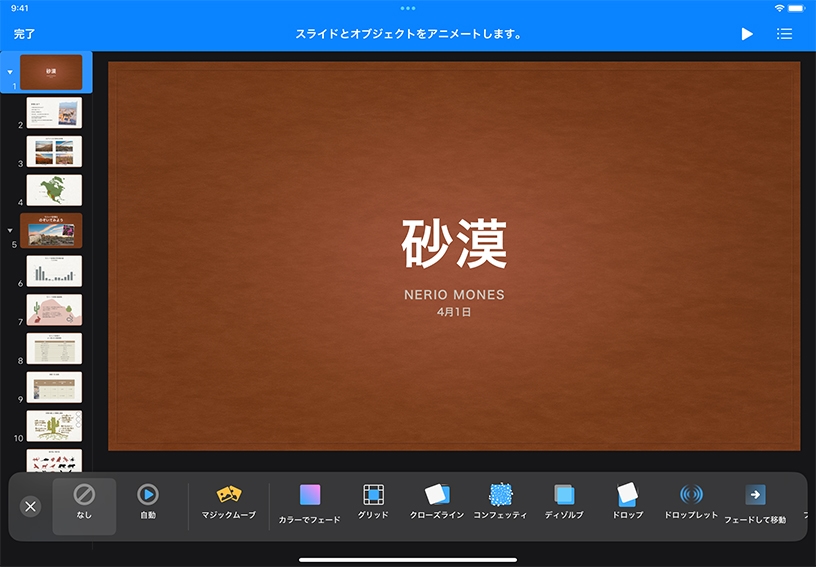The height and width of the screenshot is (567, 816).
Task: Select the コンフェッティ transition
Action: (x=500, y=504)
